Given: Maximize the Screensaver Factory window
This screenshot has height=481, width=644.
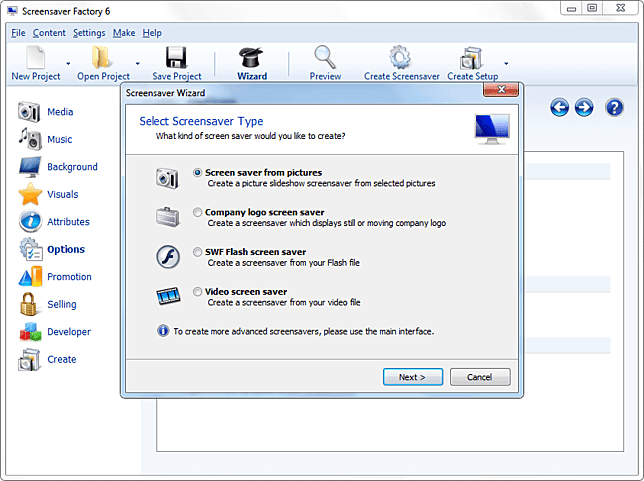Looking at the screenshot, I should point(592,8).
